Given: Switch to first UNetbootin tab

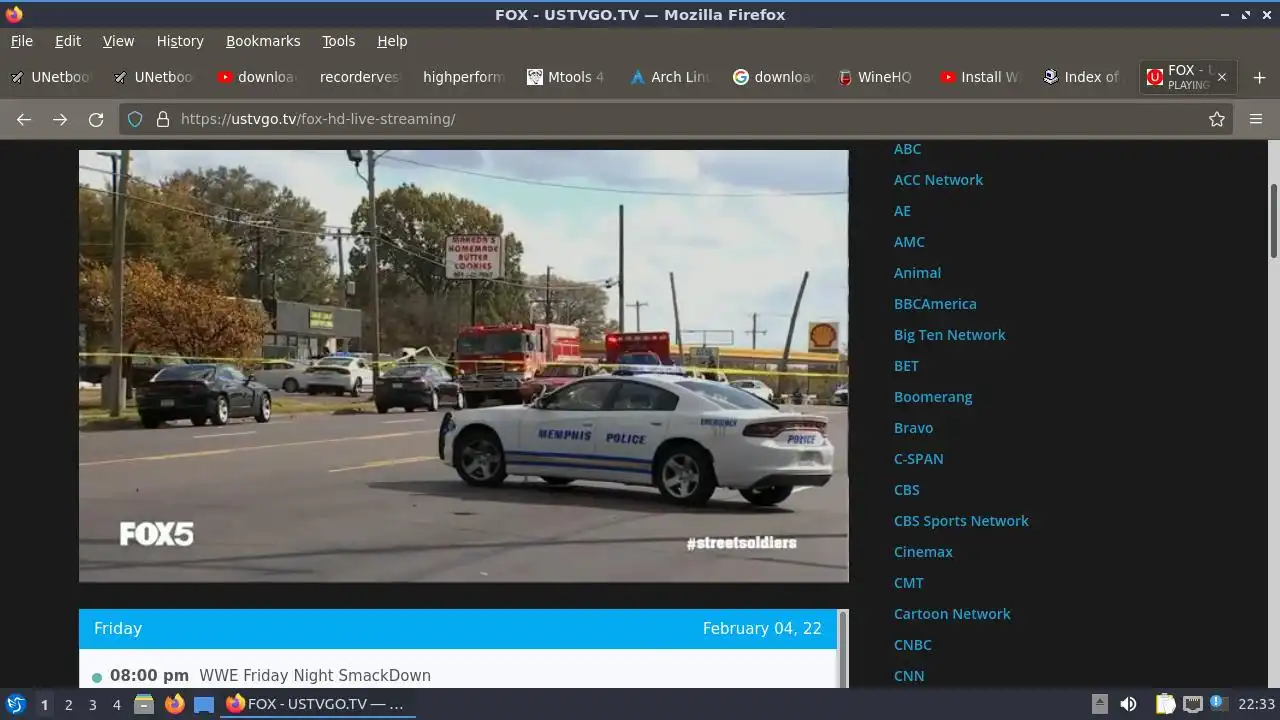Looking at the screenshot, I should (x=51, y=77).
